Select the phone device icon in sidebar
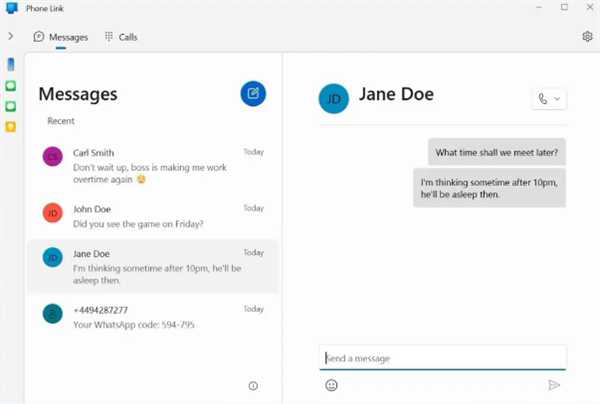Screen dimensions: 600x404 pyautogui.click(x=11, y=65)
